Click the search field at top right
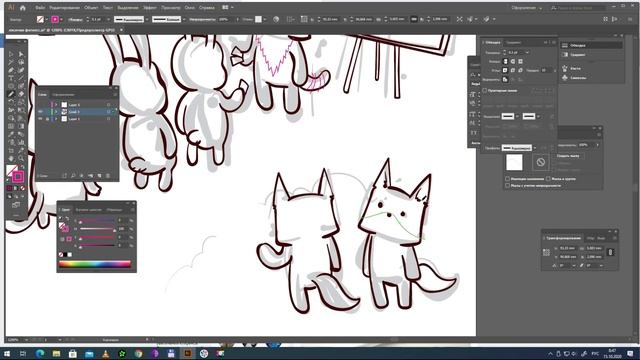The image size is (640, 360). click(582, 7)
